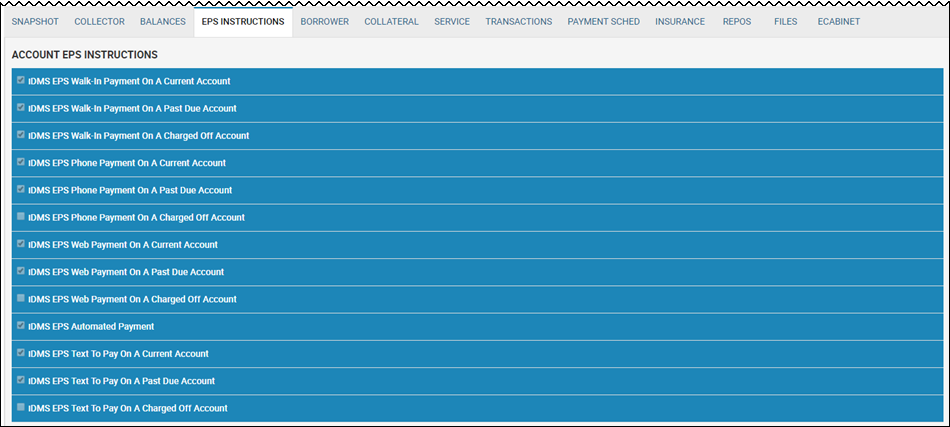Viewport: 950px width, 427px height.
Task: Click 'IDMS EPS Text To Pay On A Charged Off Account' text
Action: [128, 408]
